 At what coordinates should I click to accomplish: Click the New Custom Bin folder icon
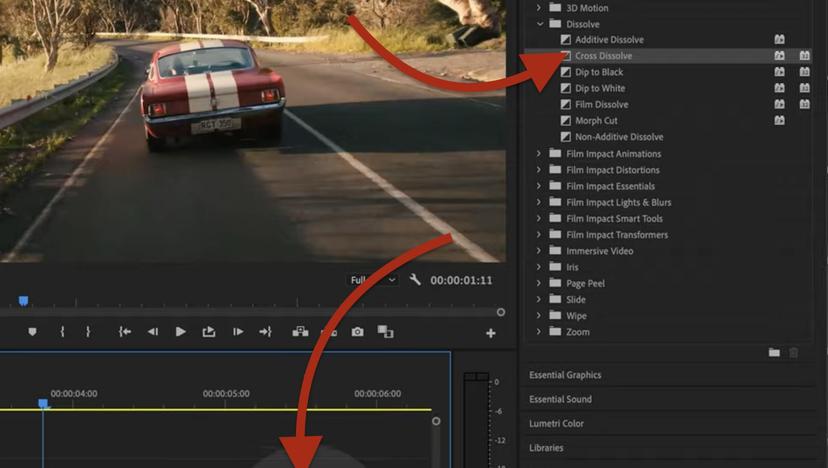click(x=774, y=352)
